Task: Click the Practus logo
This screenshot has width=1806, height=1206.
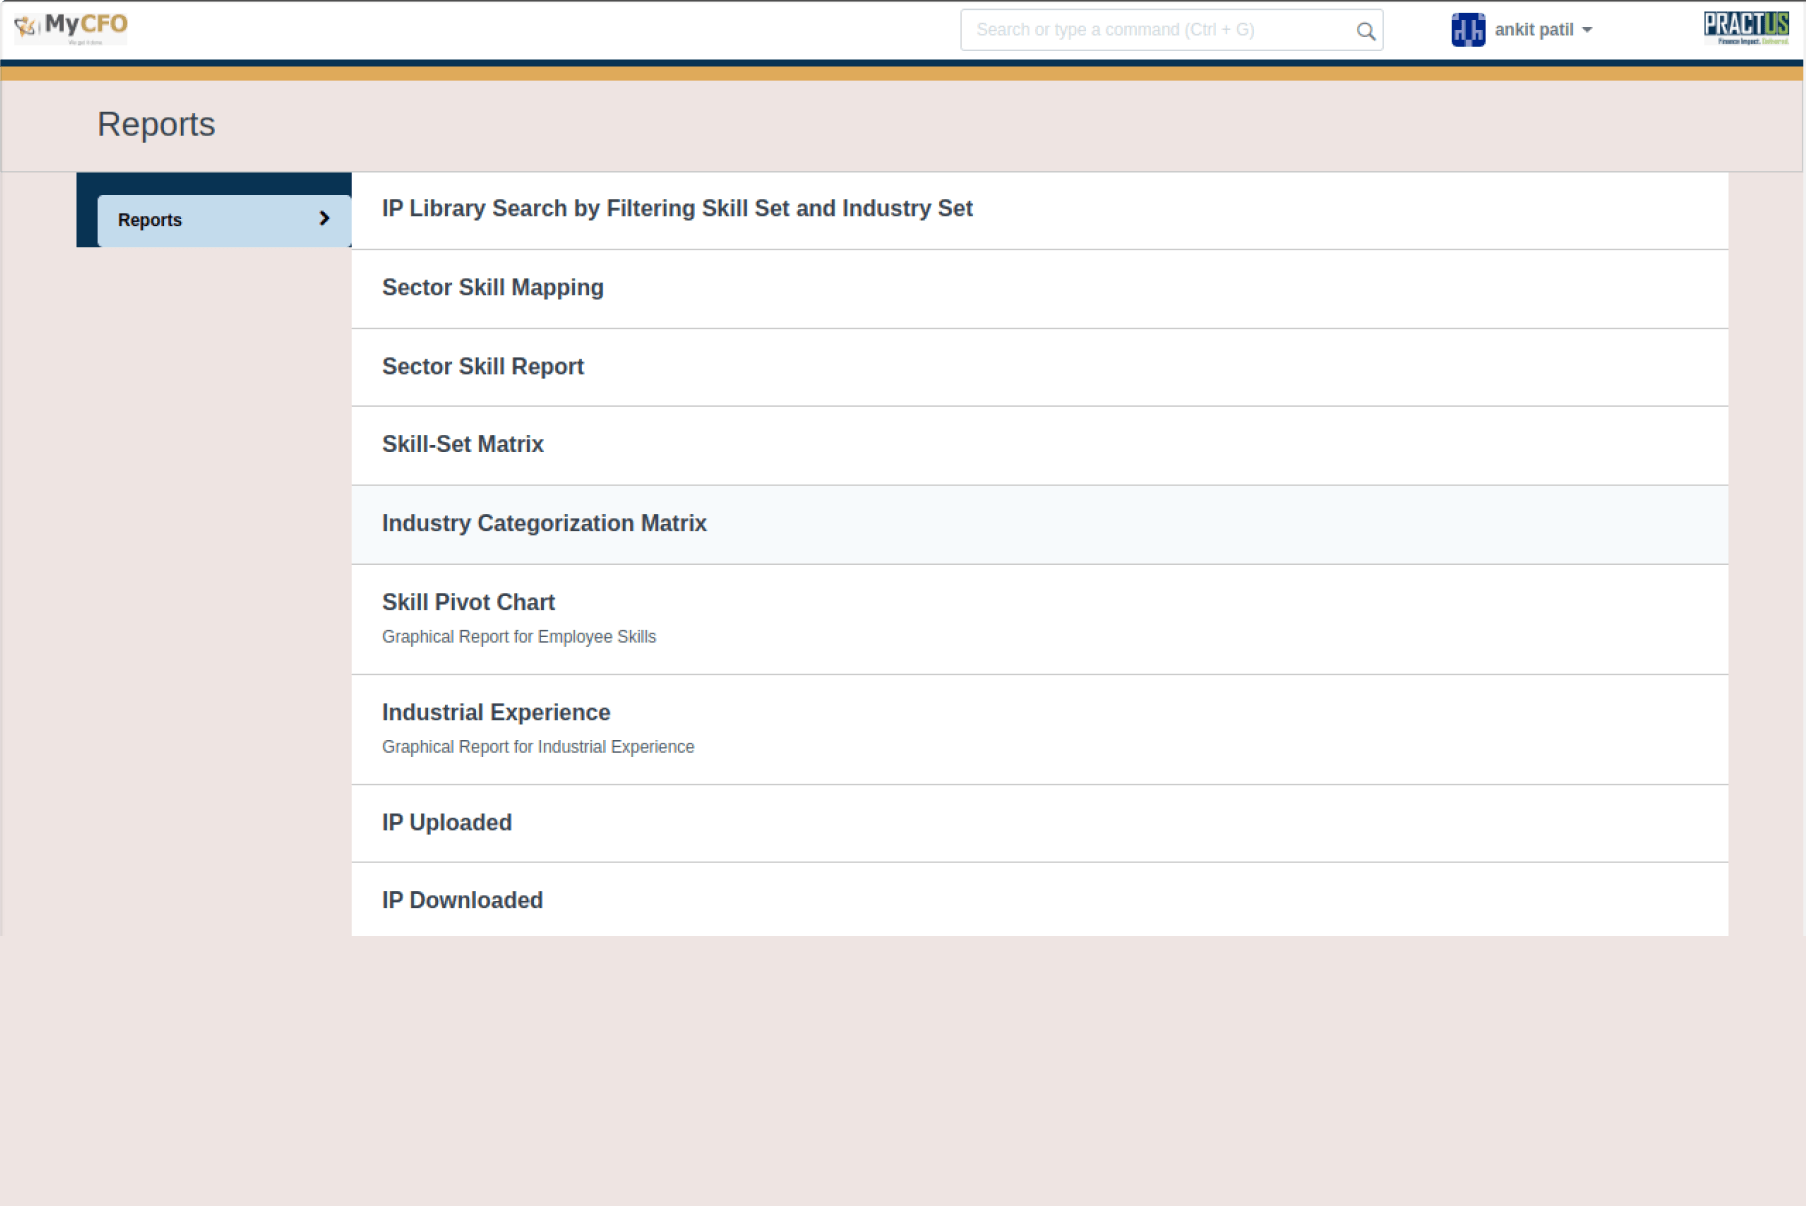Action: pos(1746,28)
